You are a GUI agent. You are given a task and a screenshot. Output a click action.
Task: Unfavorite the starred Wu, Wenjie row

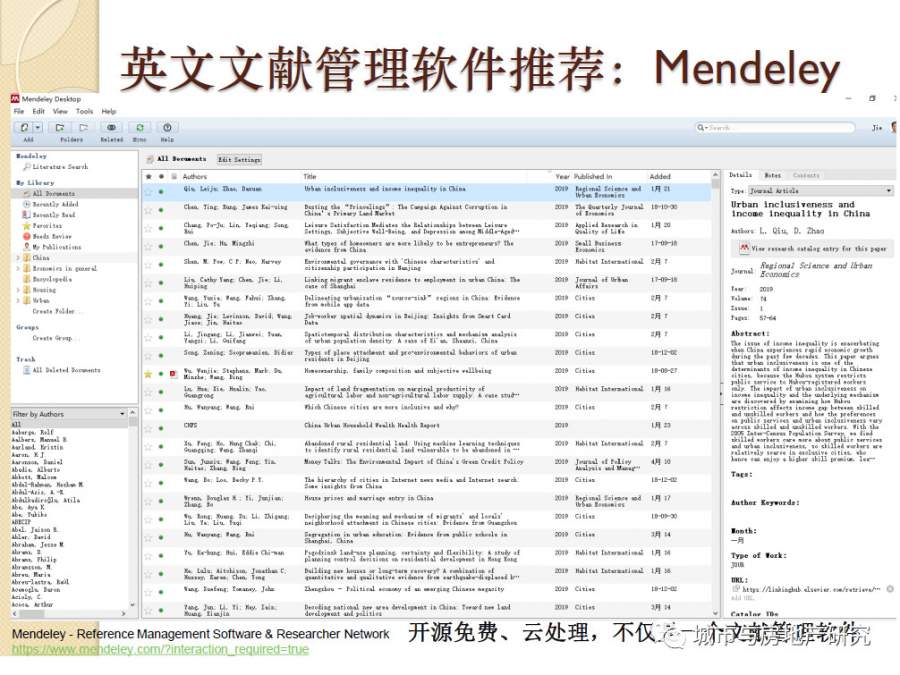[149, 374]
